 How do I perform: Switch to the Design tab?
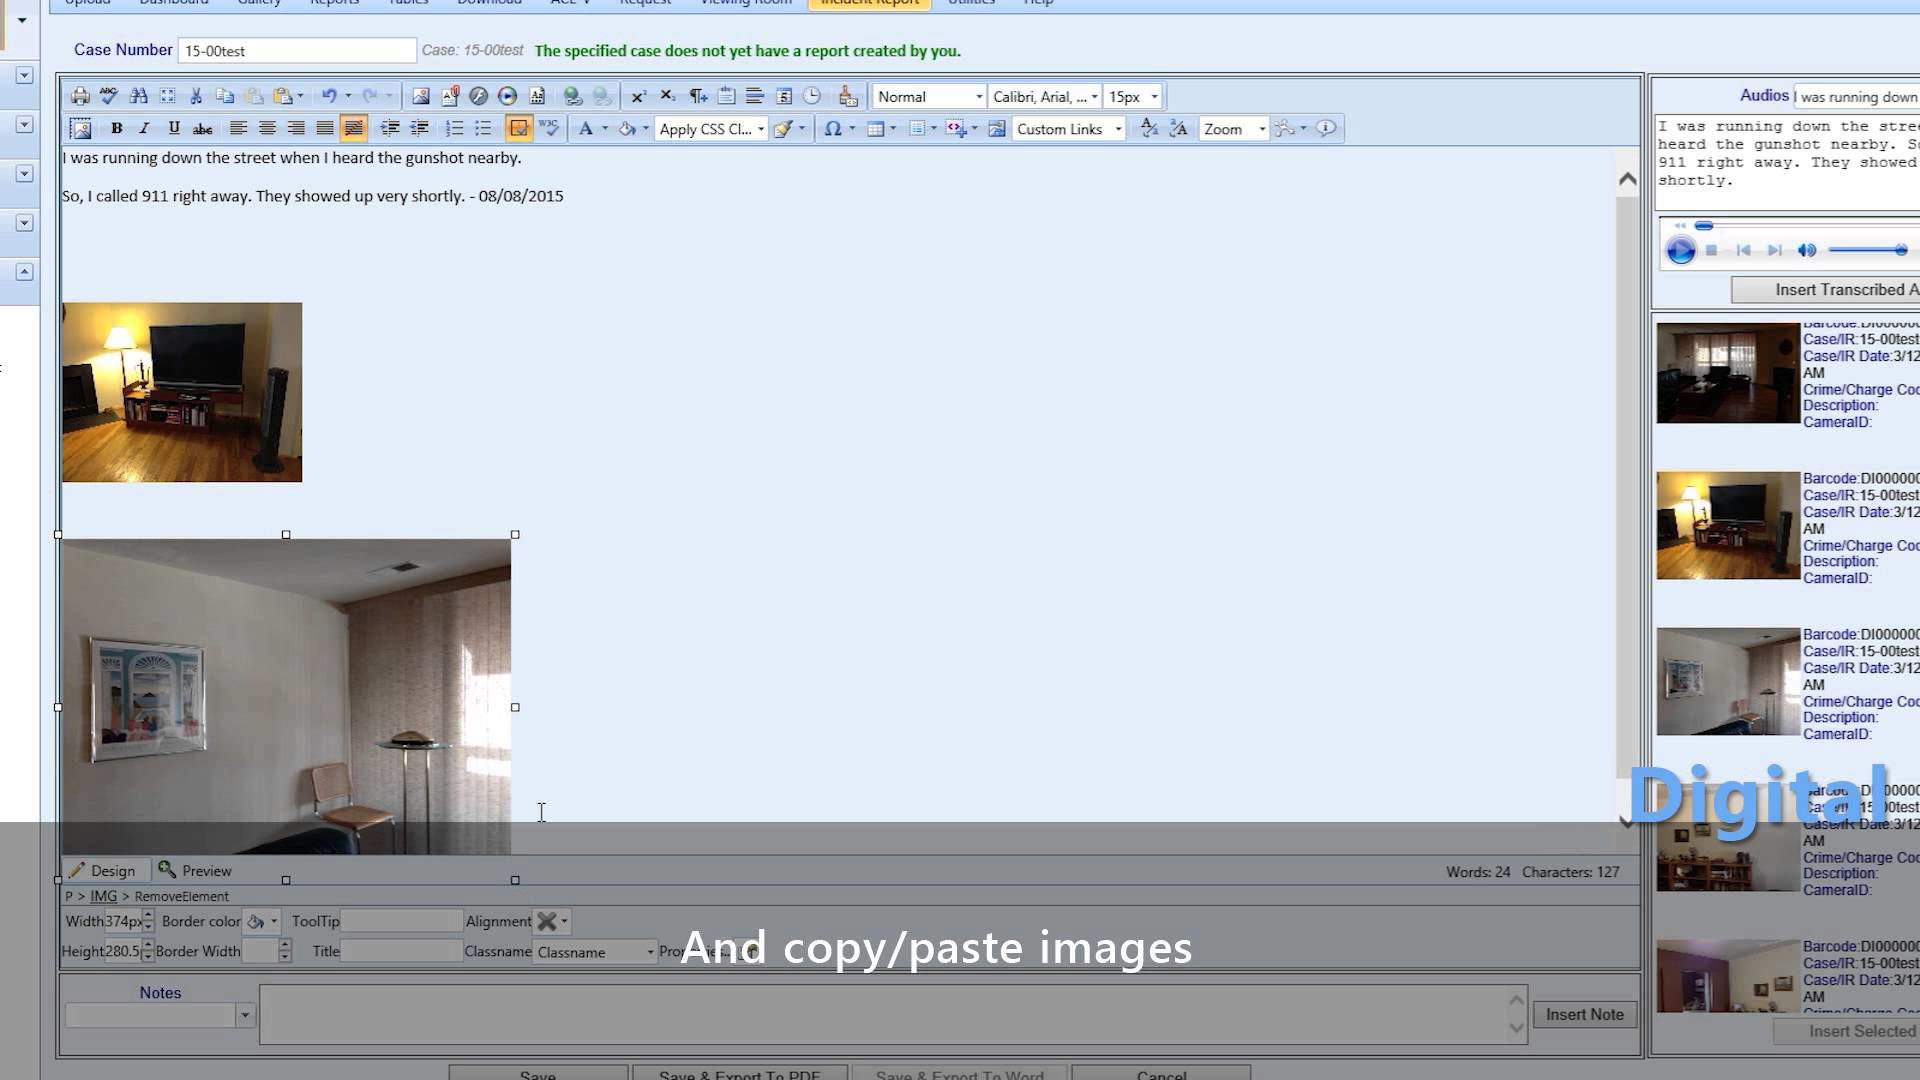[105, 870]
